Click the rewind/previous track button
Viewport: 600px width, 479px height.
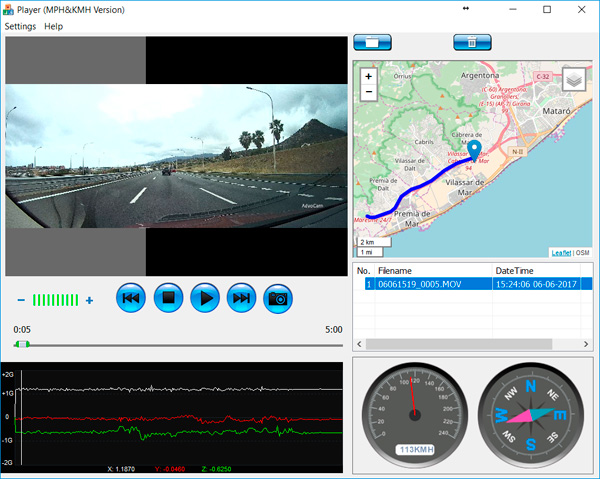click(x=131, y=298)
